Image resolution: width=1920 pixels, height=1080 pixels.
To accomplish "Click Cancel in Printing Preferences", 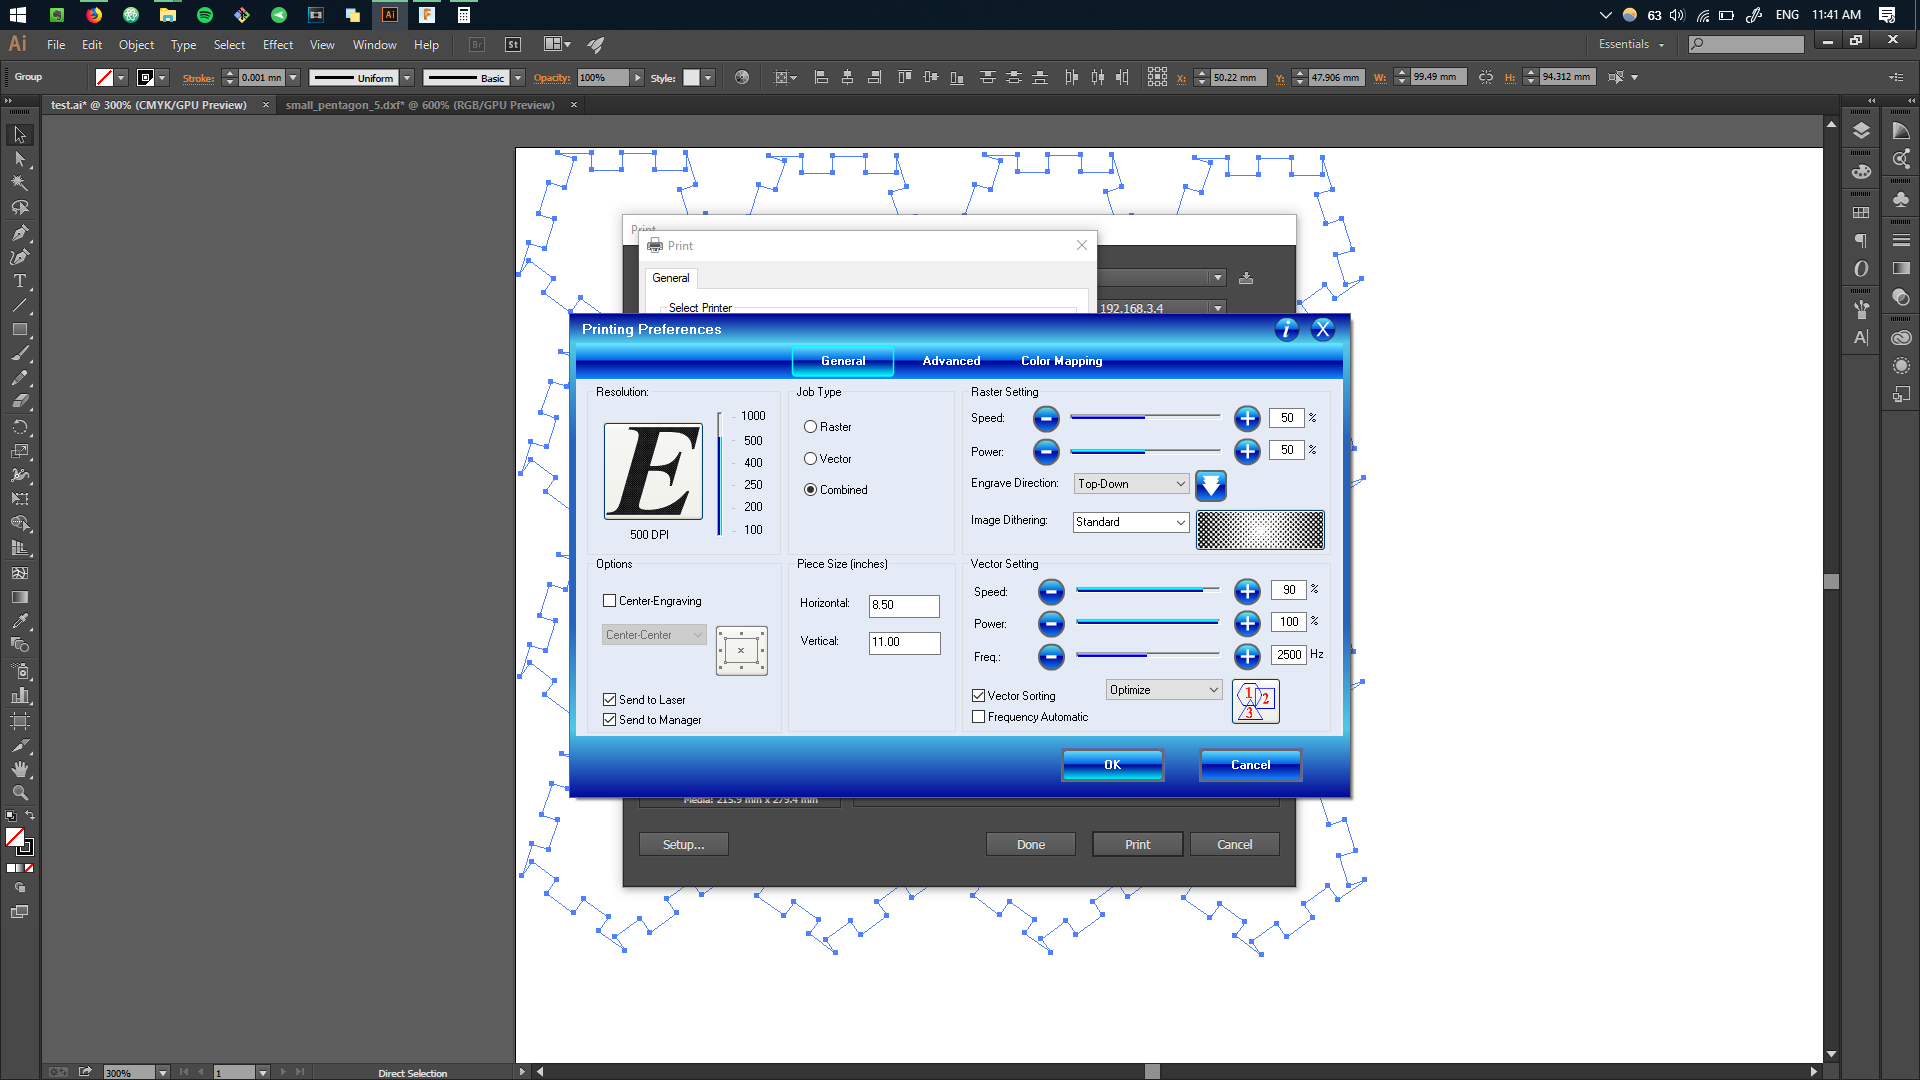I will click(x=1251, y=765).
